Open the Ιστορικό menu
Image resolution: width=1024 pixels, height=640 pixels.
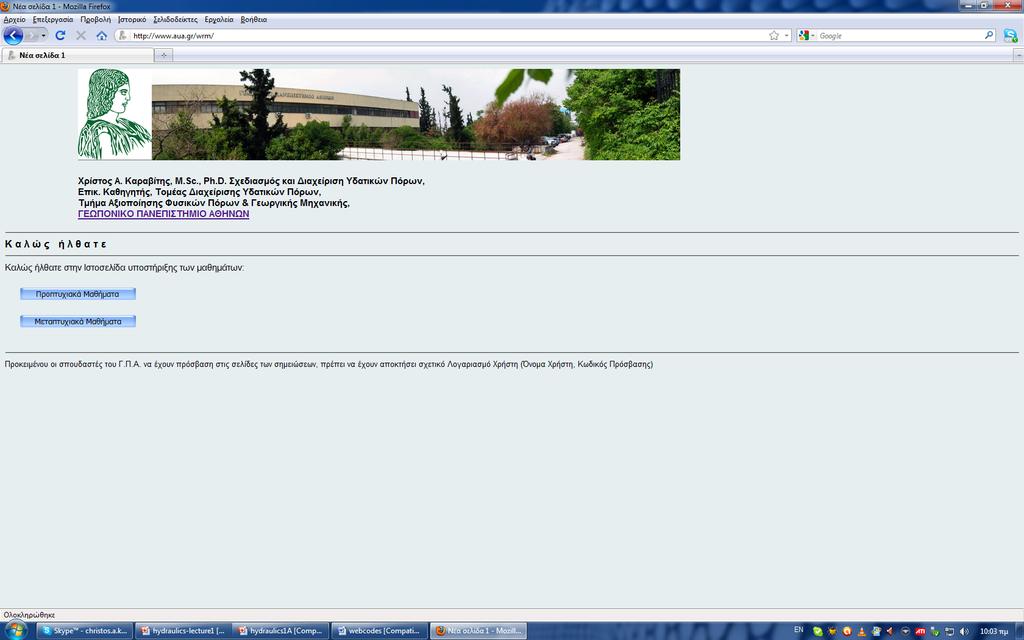(132, 20)
